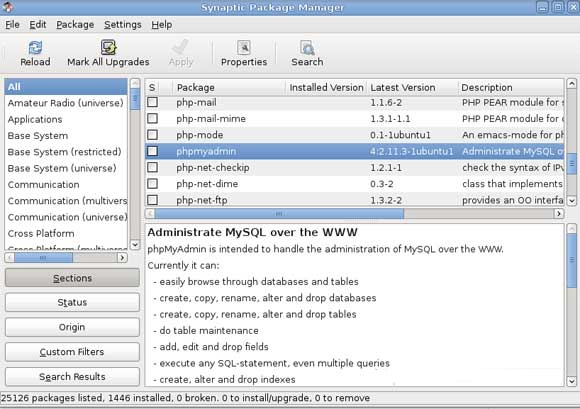The height and width of the screenshot is (409, 580).
Task: Click the Search Results button
Action: pyautogui.click(x=72, y=377)
